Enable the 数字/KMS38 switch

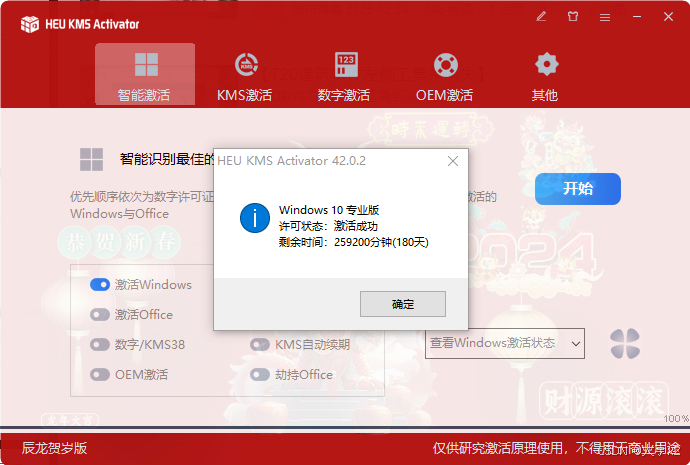100,344
